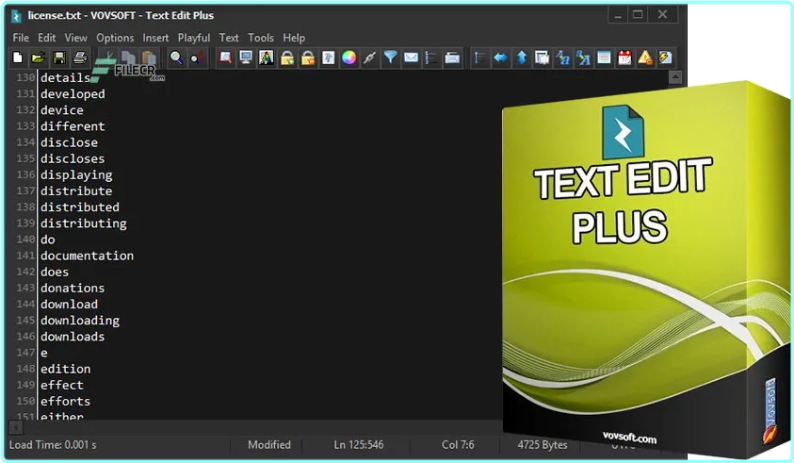Click the overlapping windows toolbar icon

point(542,58)
